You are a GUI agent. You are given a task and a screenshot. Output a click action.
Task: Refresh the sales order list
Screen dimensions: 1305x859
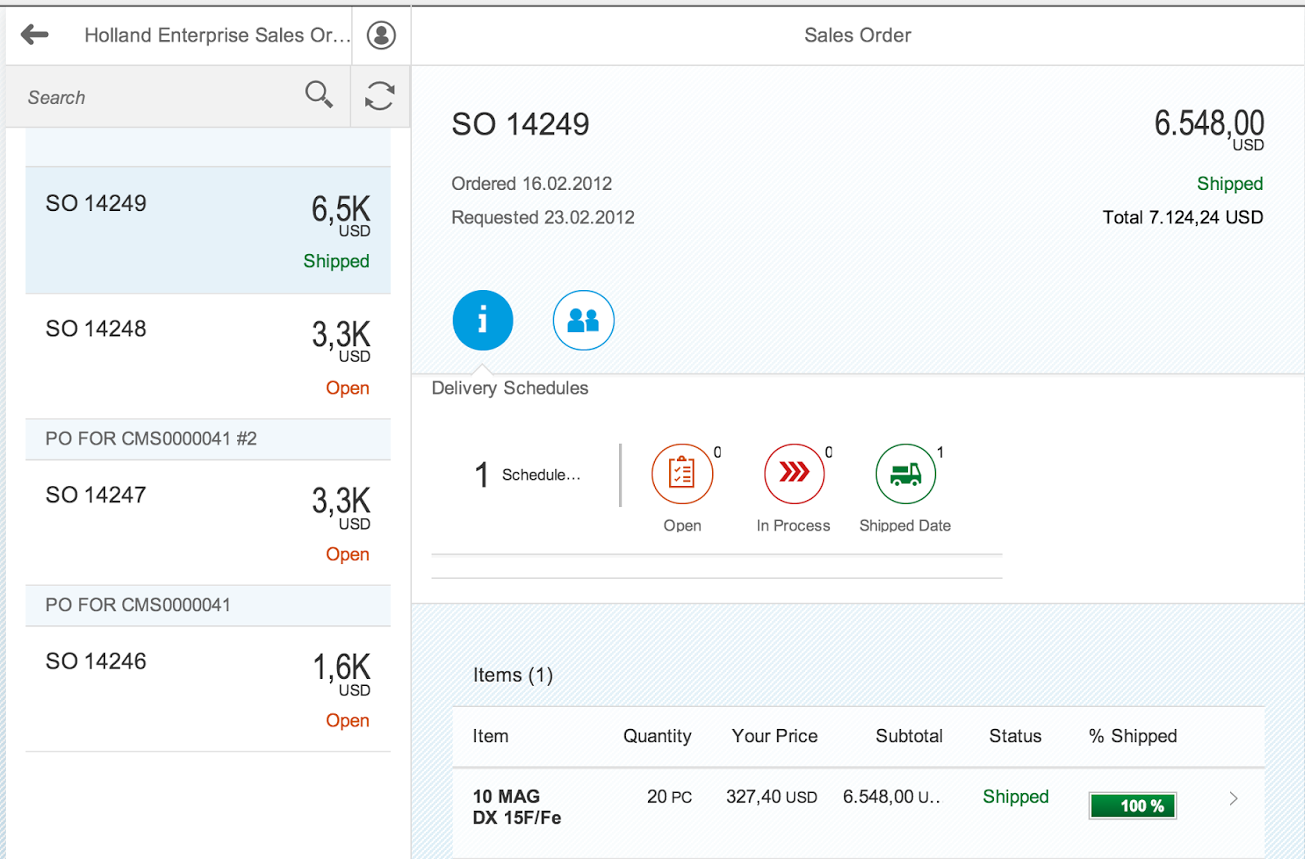coord(380,96)
